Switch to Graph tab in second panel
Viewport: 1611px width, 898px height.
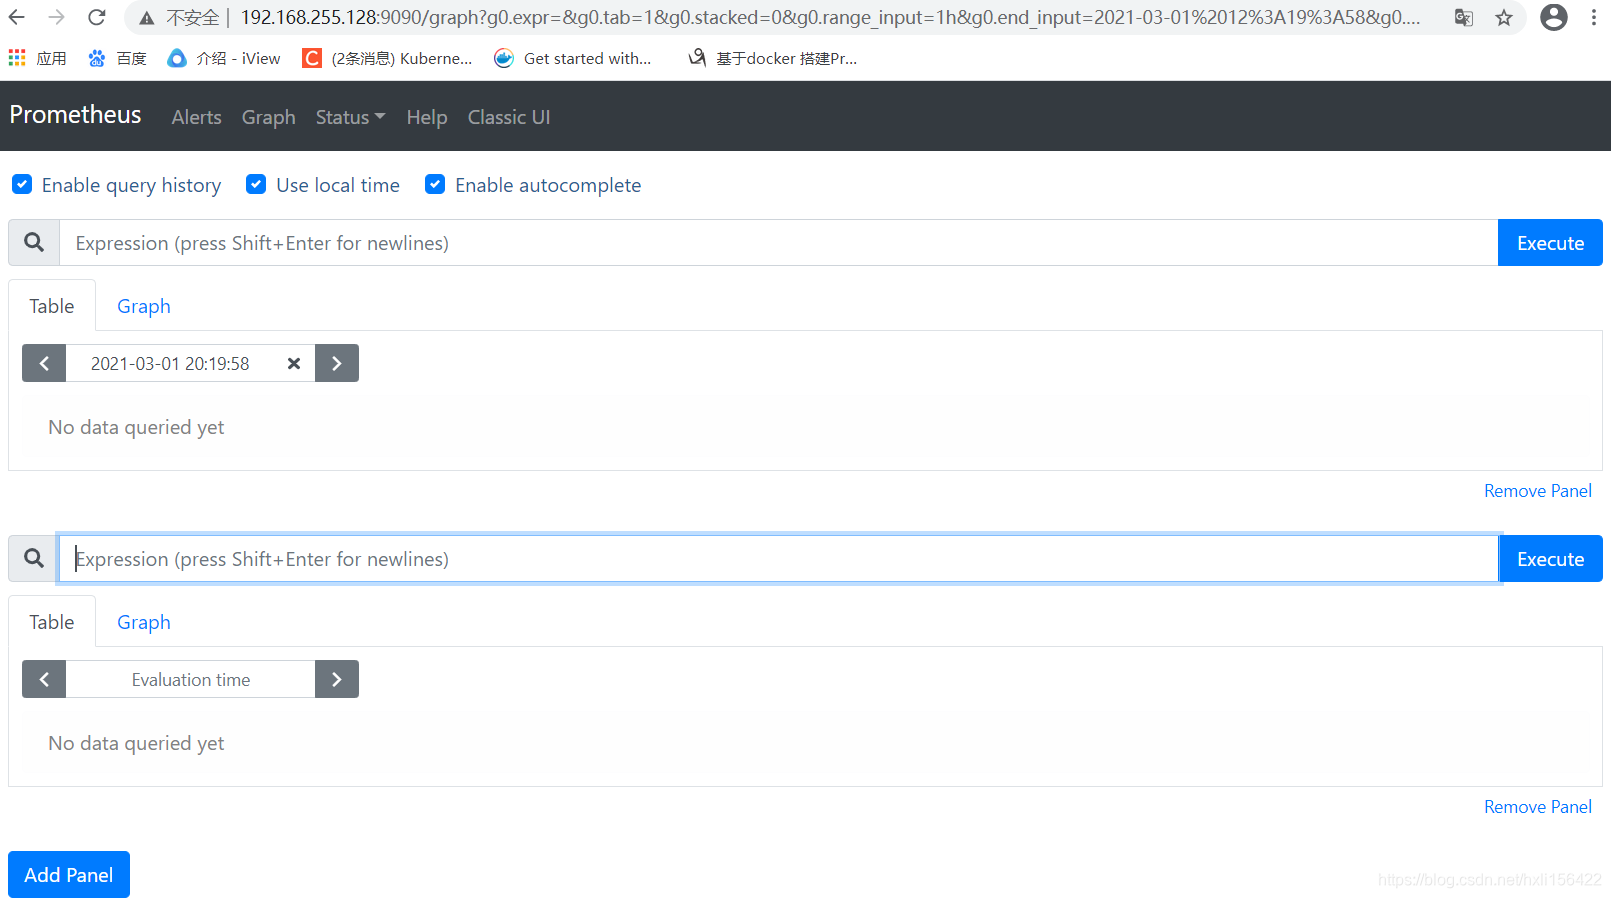(144, 622)
